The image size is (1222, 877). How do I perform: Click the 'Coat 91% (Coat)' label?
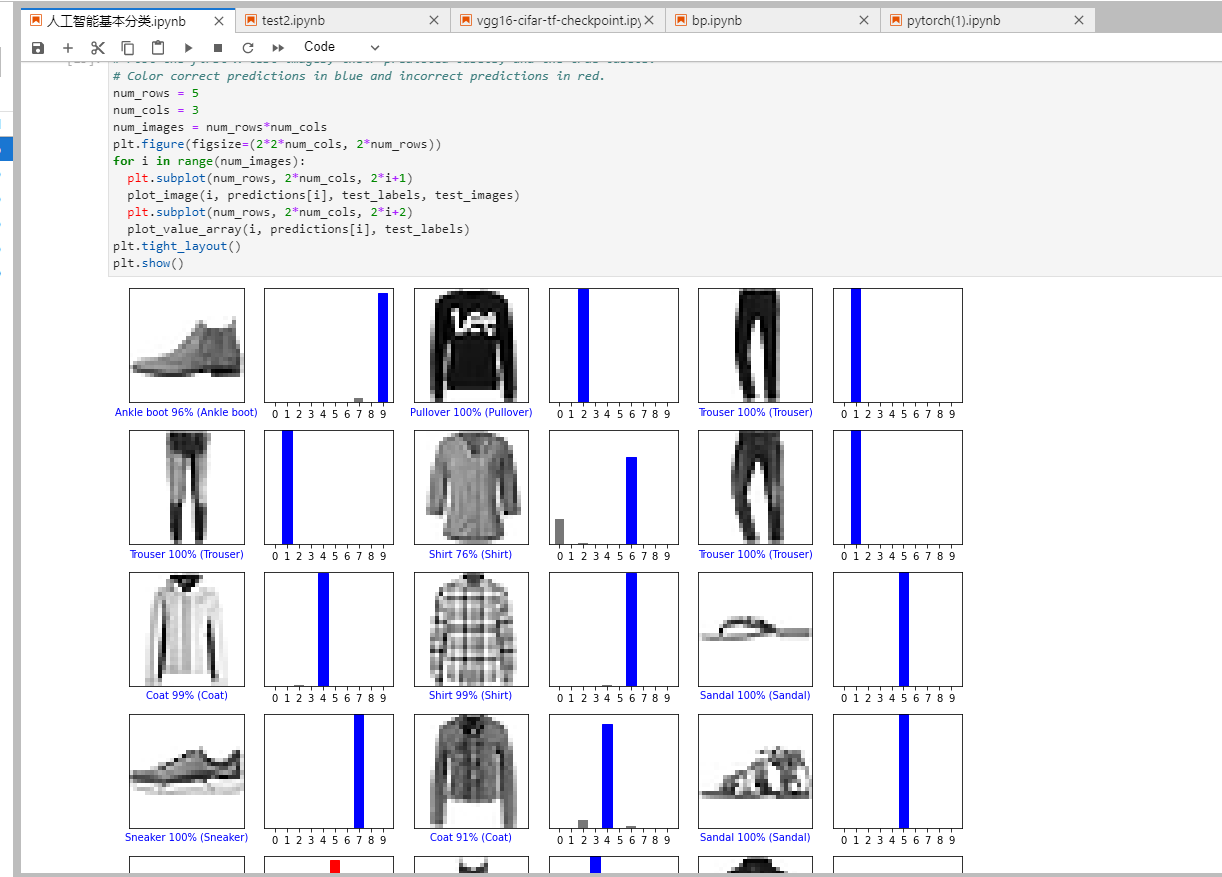[471, 838]
